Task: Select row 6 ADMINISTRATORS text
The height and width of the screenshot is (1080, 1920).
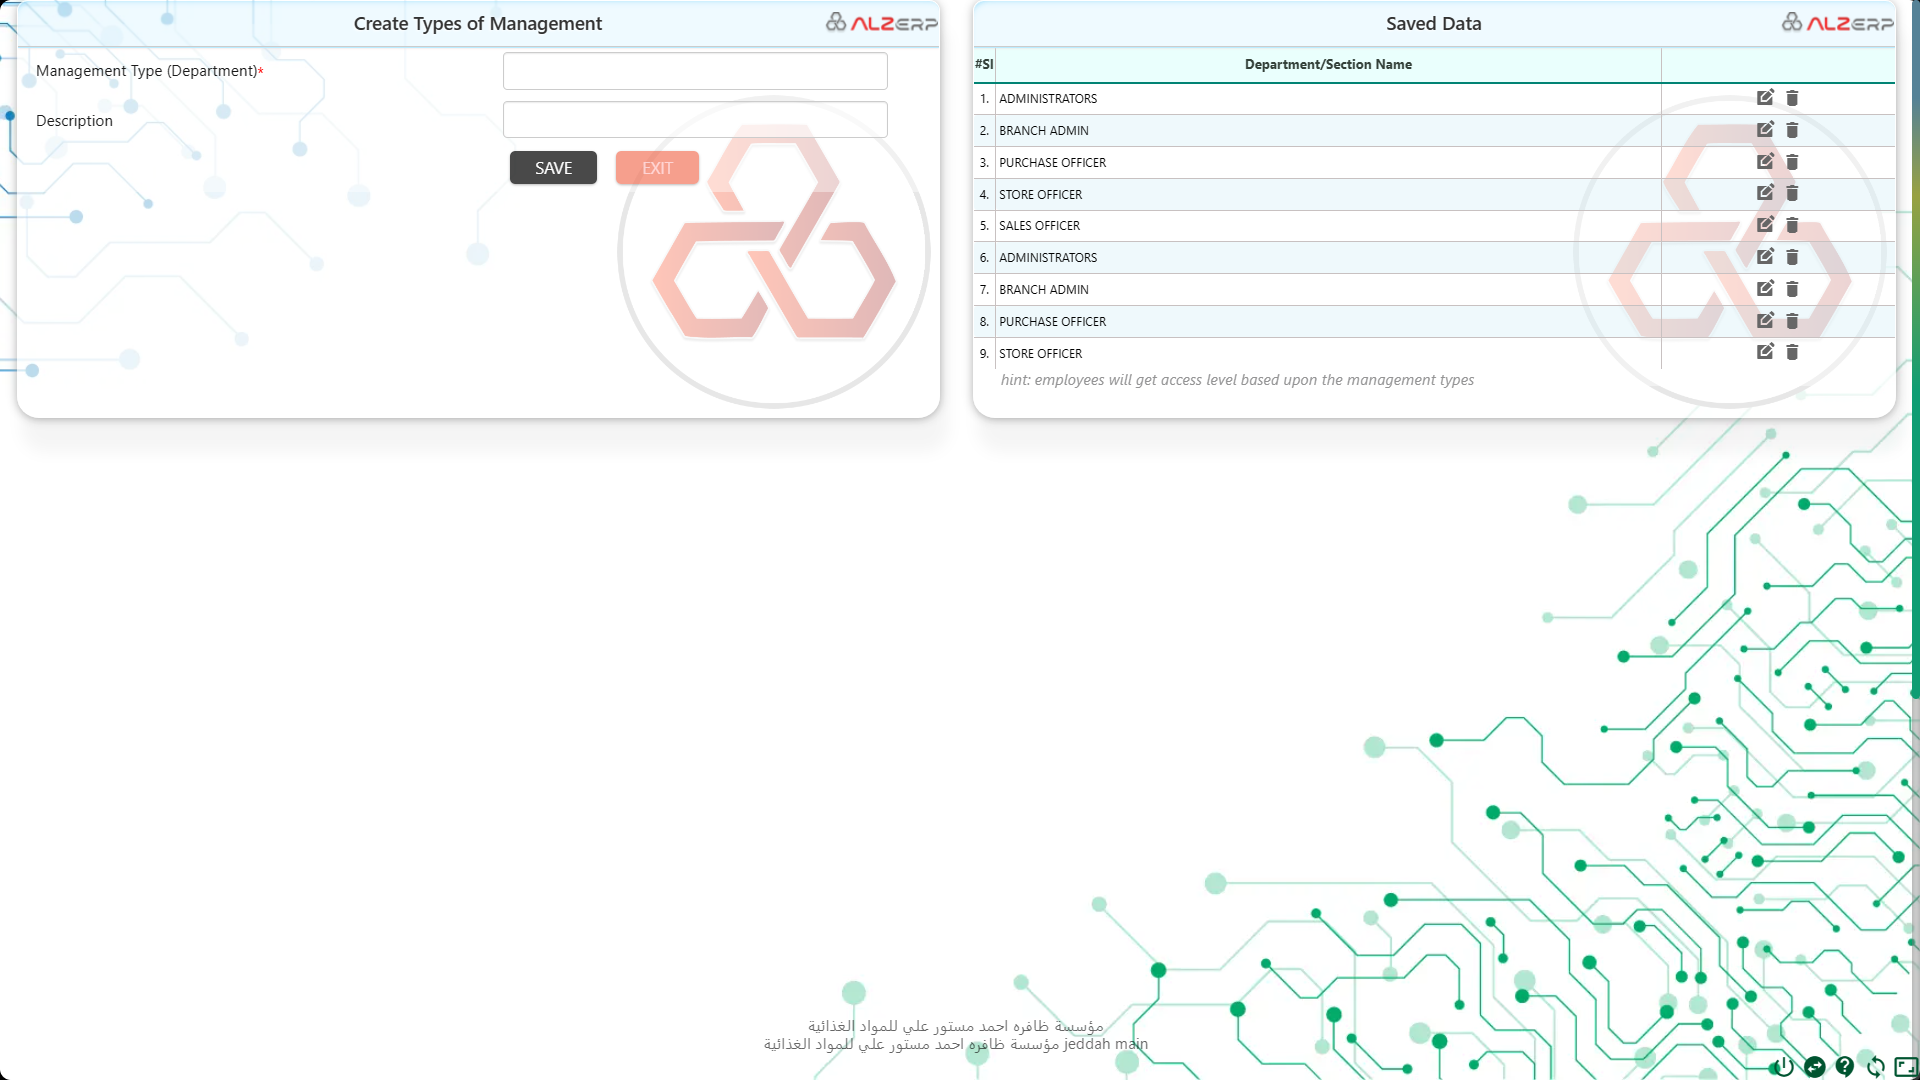Action: point(1048,257)
